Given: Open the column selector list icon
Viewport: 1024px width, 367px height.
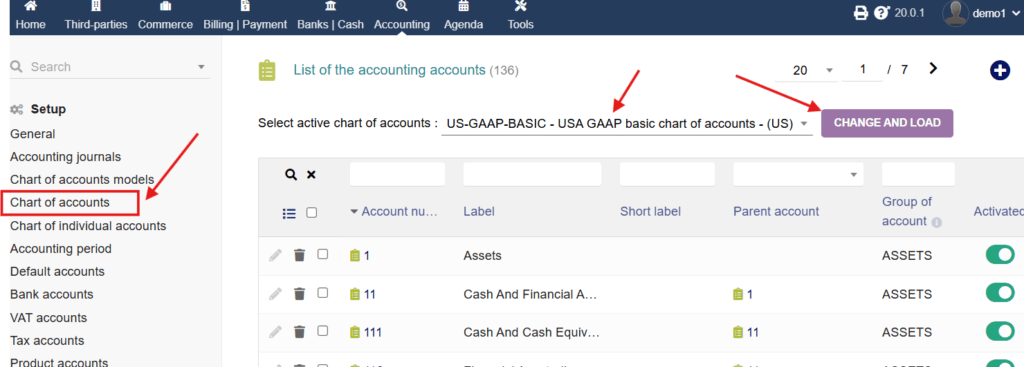Looking at the screenshot, I should [289, 213].
